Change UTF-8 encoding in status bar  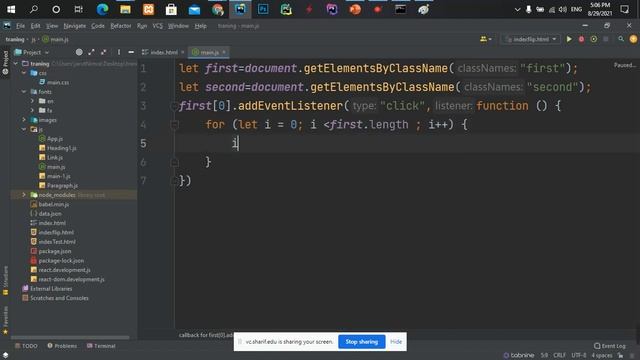coord(578,355)
